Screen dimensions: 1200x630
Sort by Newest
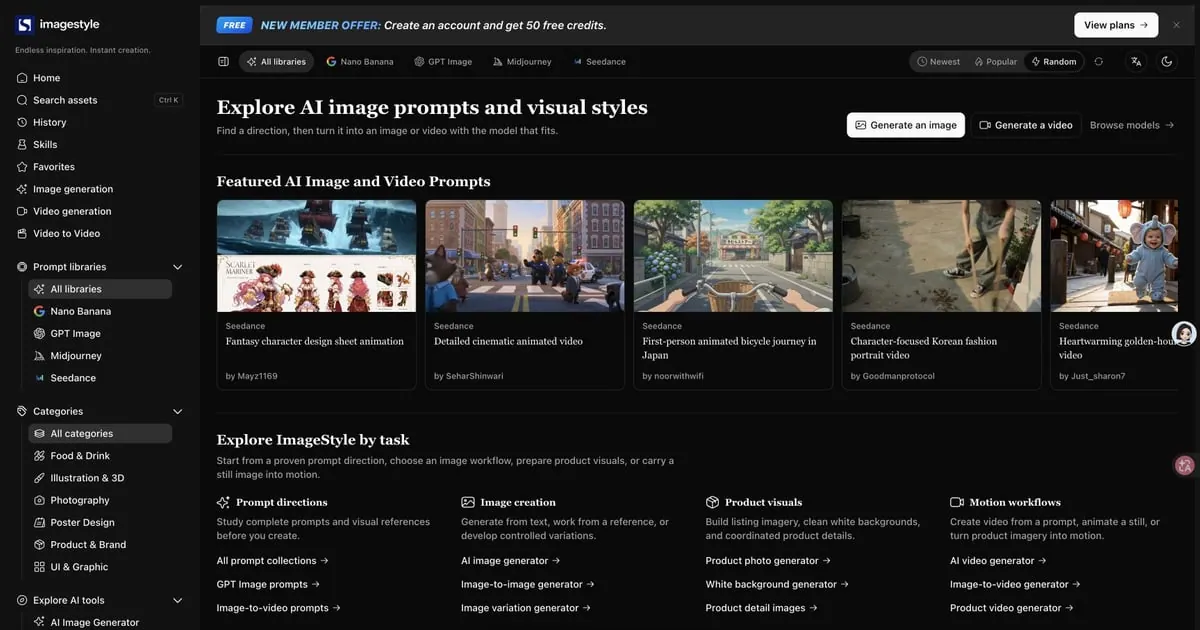939,61
